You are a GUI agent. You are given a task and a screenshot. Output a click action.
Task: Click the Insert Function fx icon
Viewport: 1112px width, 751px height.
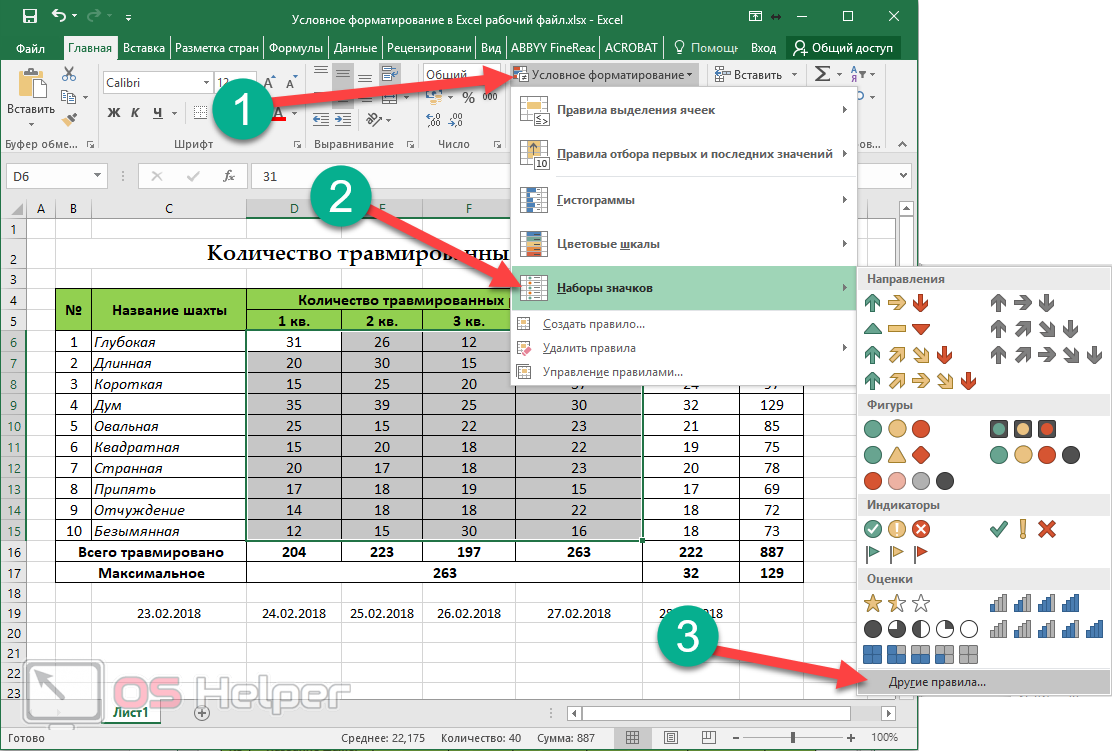229,176
